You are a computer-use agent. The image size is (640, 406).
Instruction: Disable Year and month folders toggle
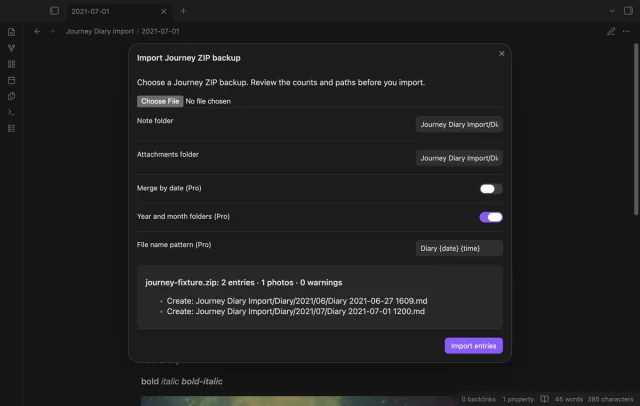[491, 217]
